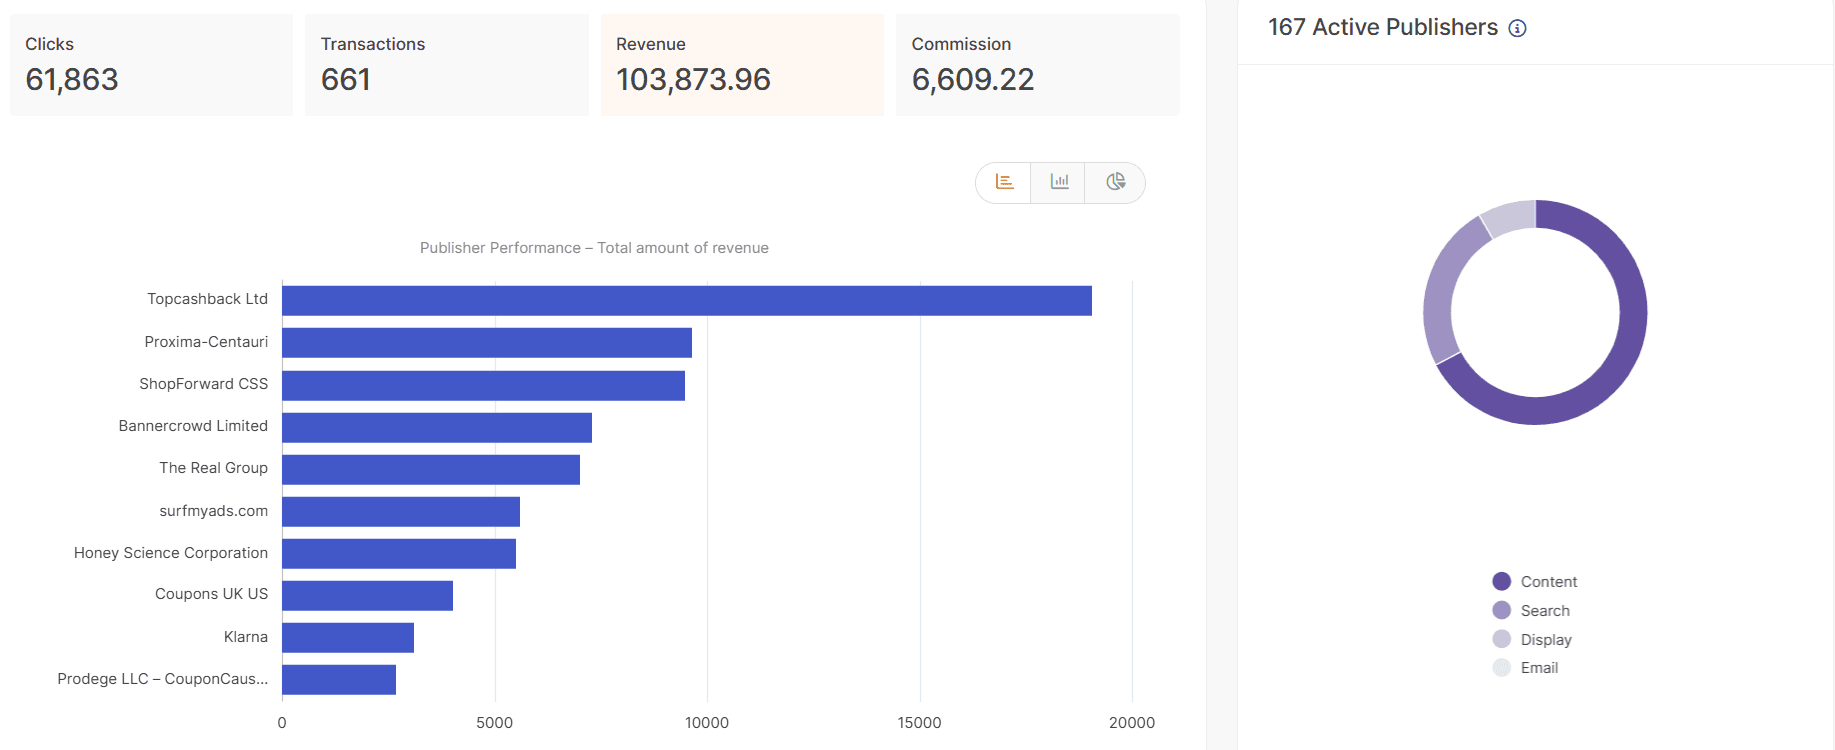
Task: Click the 167 Active Publishers heading
Action: click(x=1383, y=27)
